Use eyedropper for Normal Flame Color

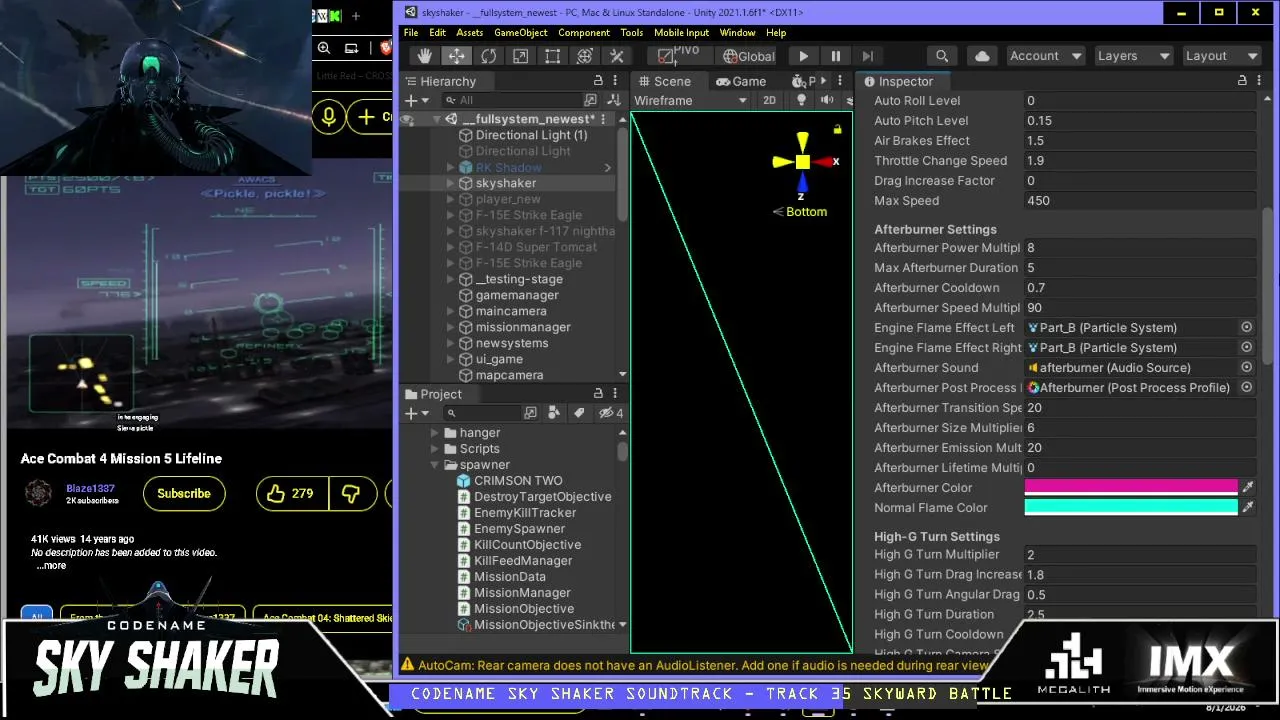point(1247,508)
